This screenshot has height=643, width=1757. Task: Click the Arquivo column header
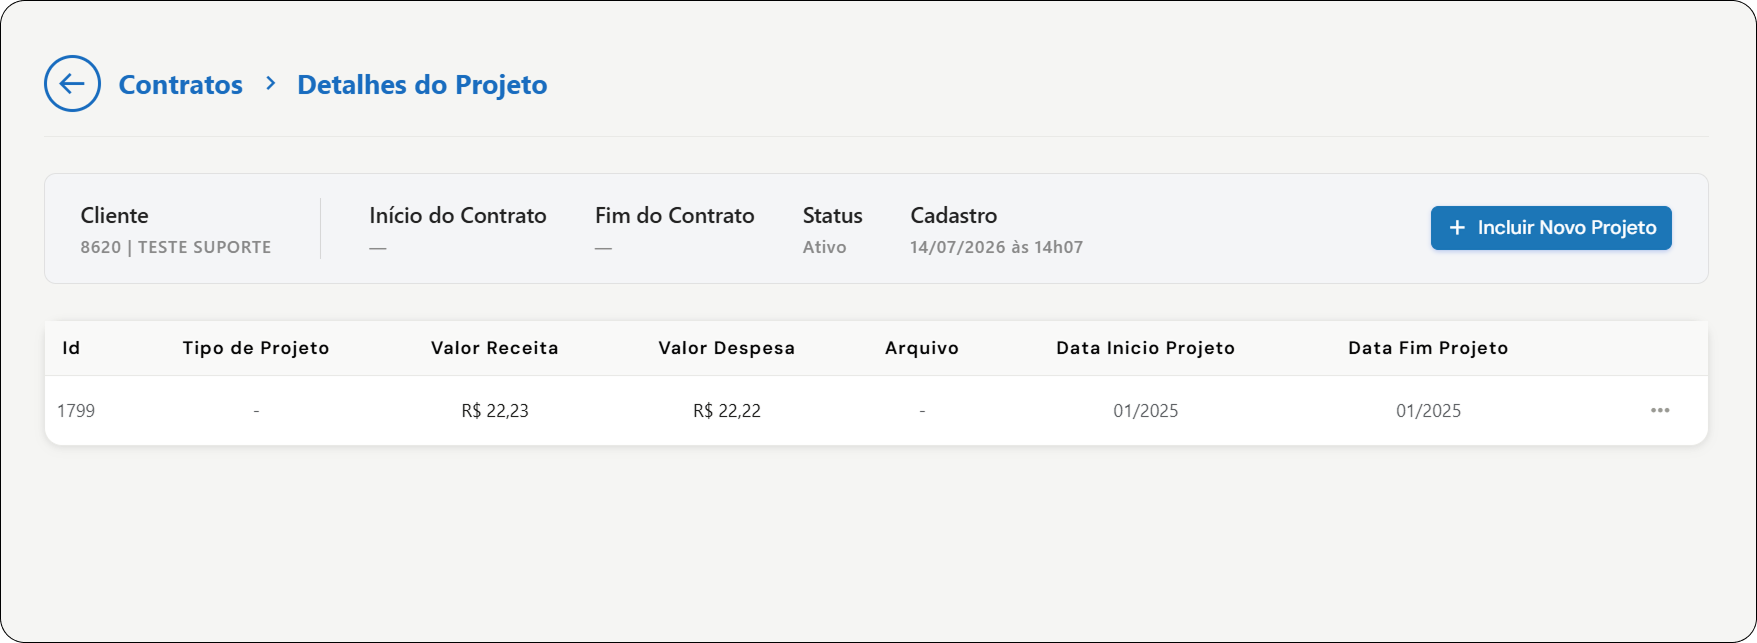point(922,348)
